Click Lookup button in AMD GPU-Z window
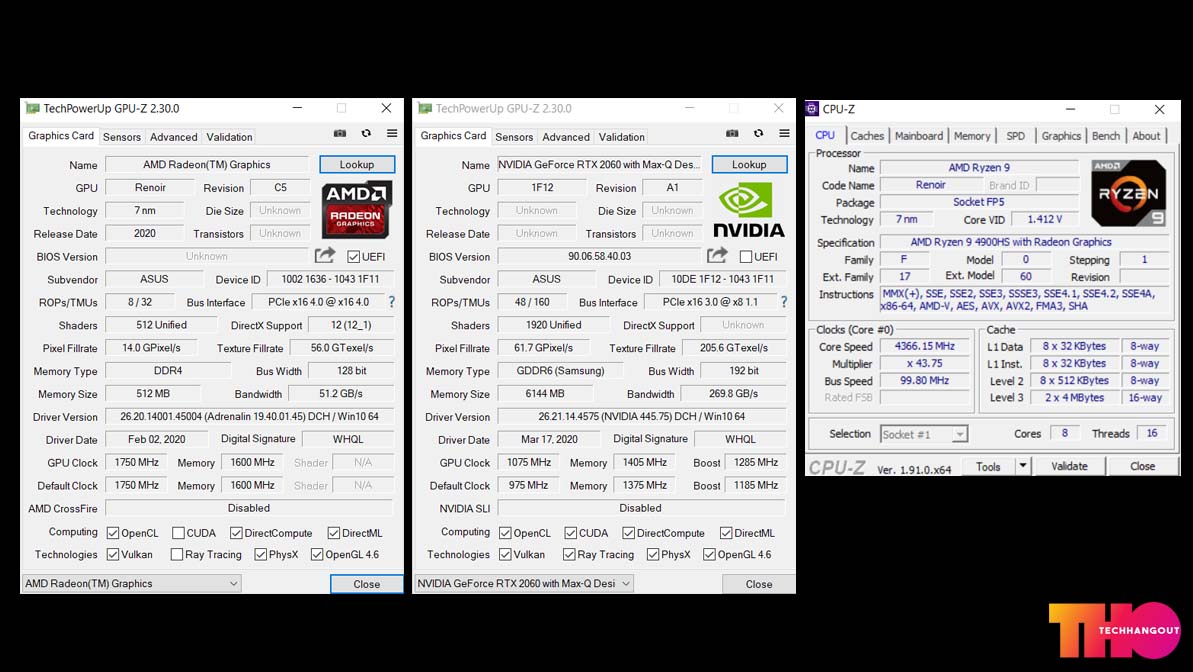 357,164
